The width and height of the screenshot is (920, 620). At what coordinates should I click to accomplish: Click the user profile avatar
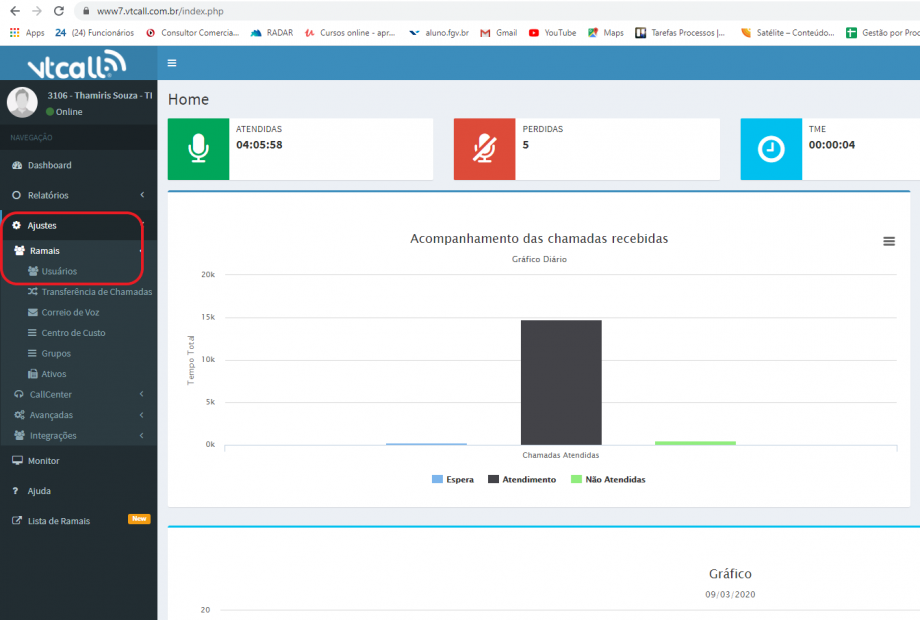(22, 102)
